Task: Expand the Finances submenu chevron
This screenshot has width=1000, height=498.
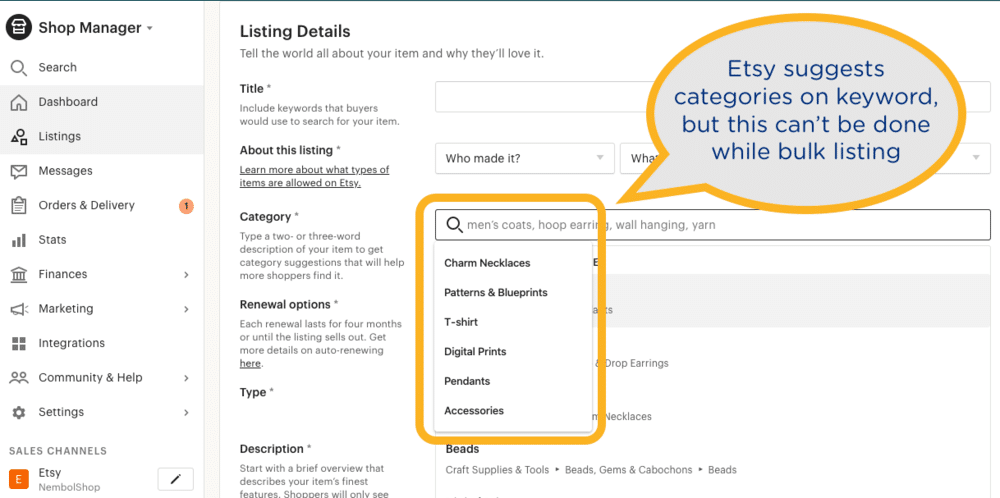Action: [186, 275]
